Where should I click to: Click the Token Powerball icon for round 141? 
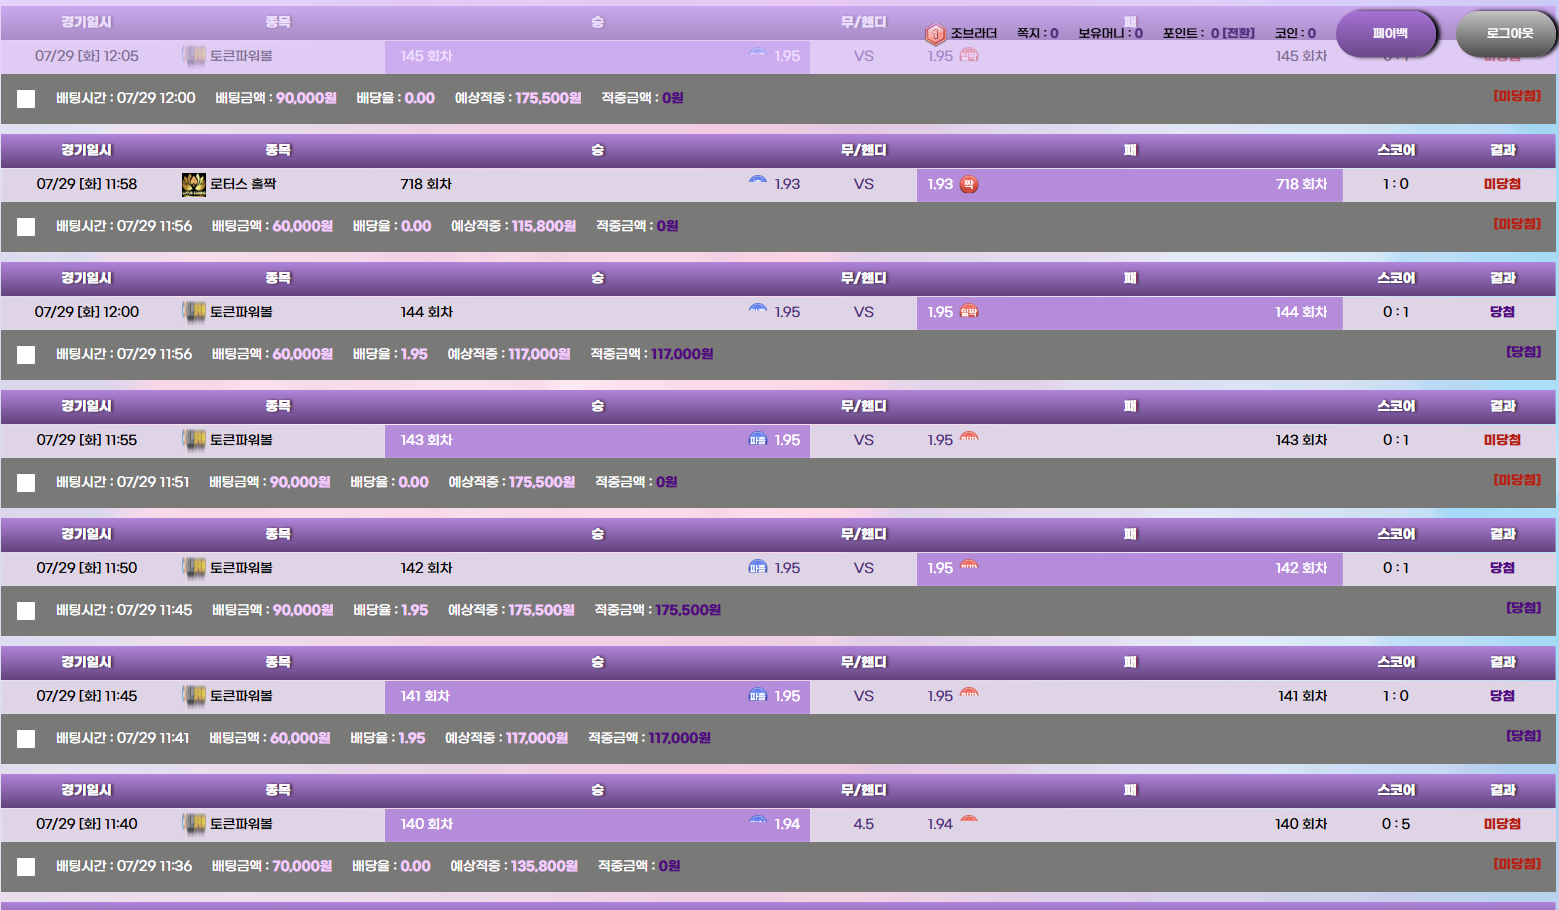pos(193,696)
